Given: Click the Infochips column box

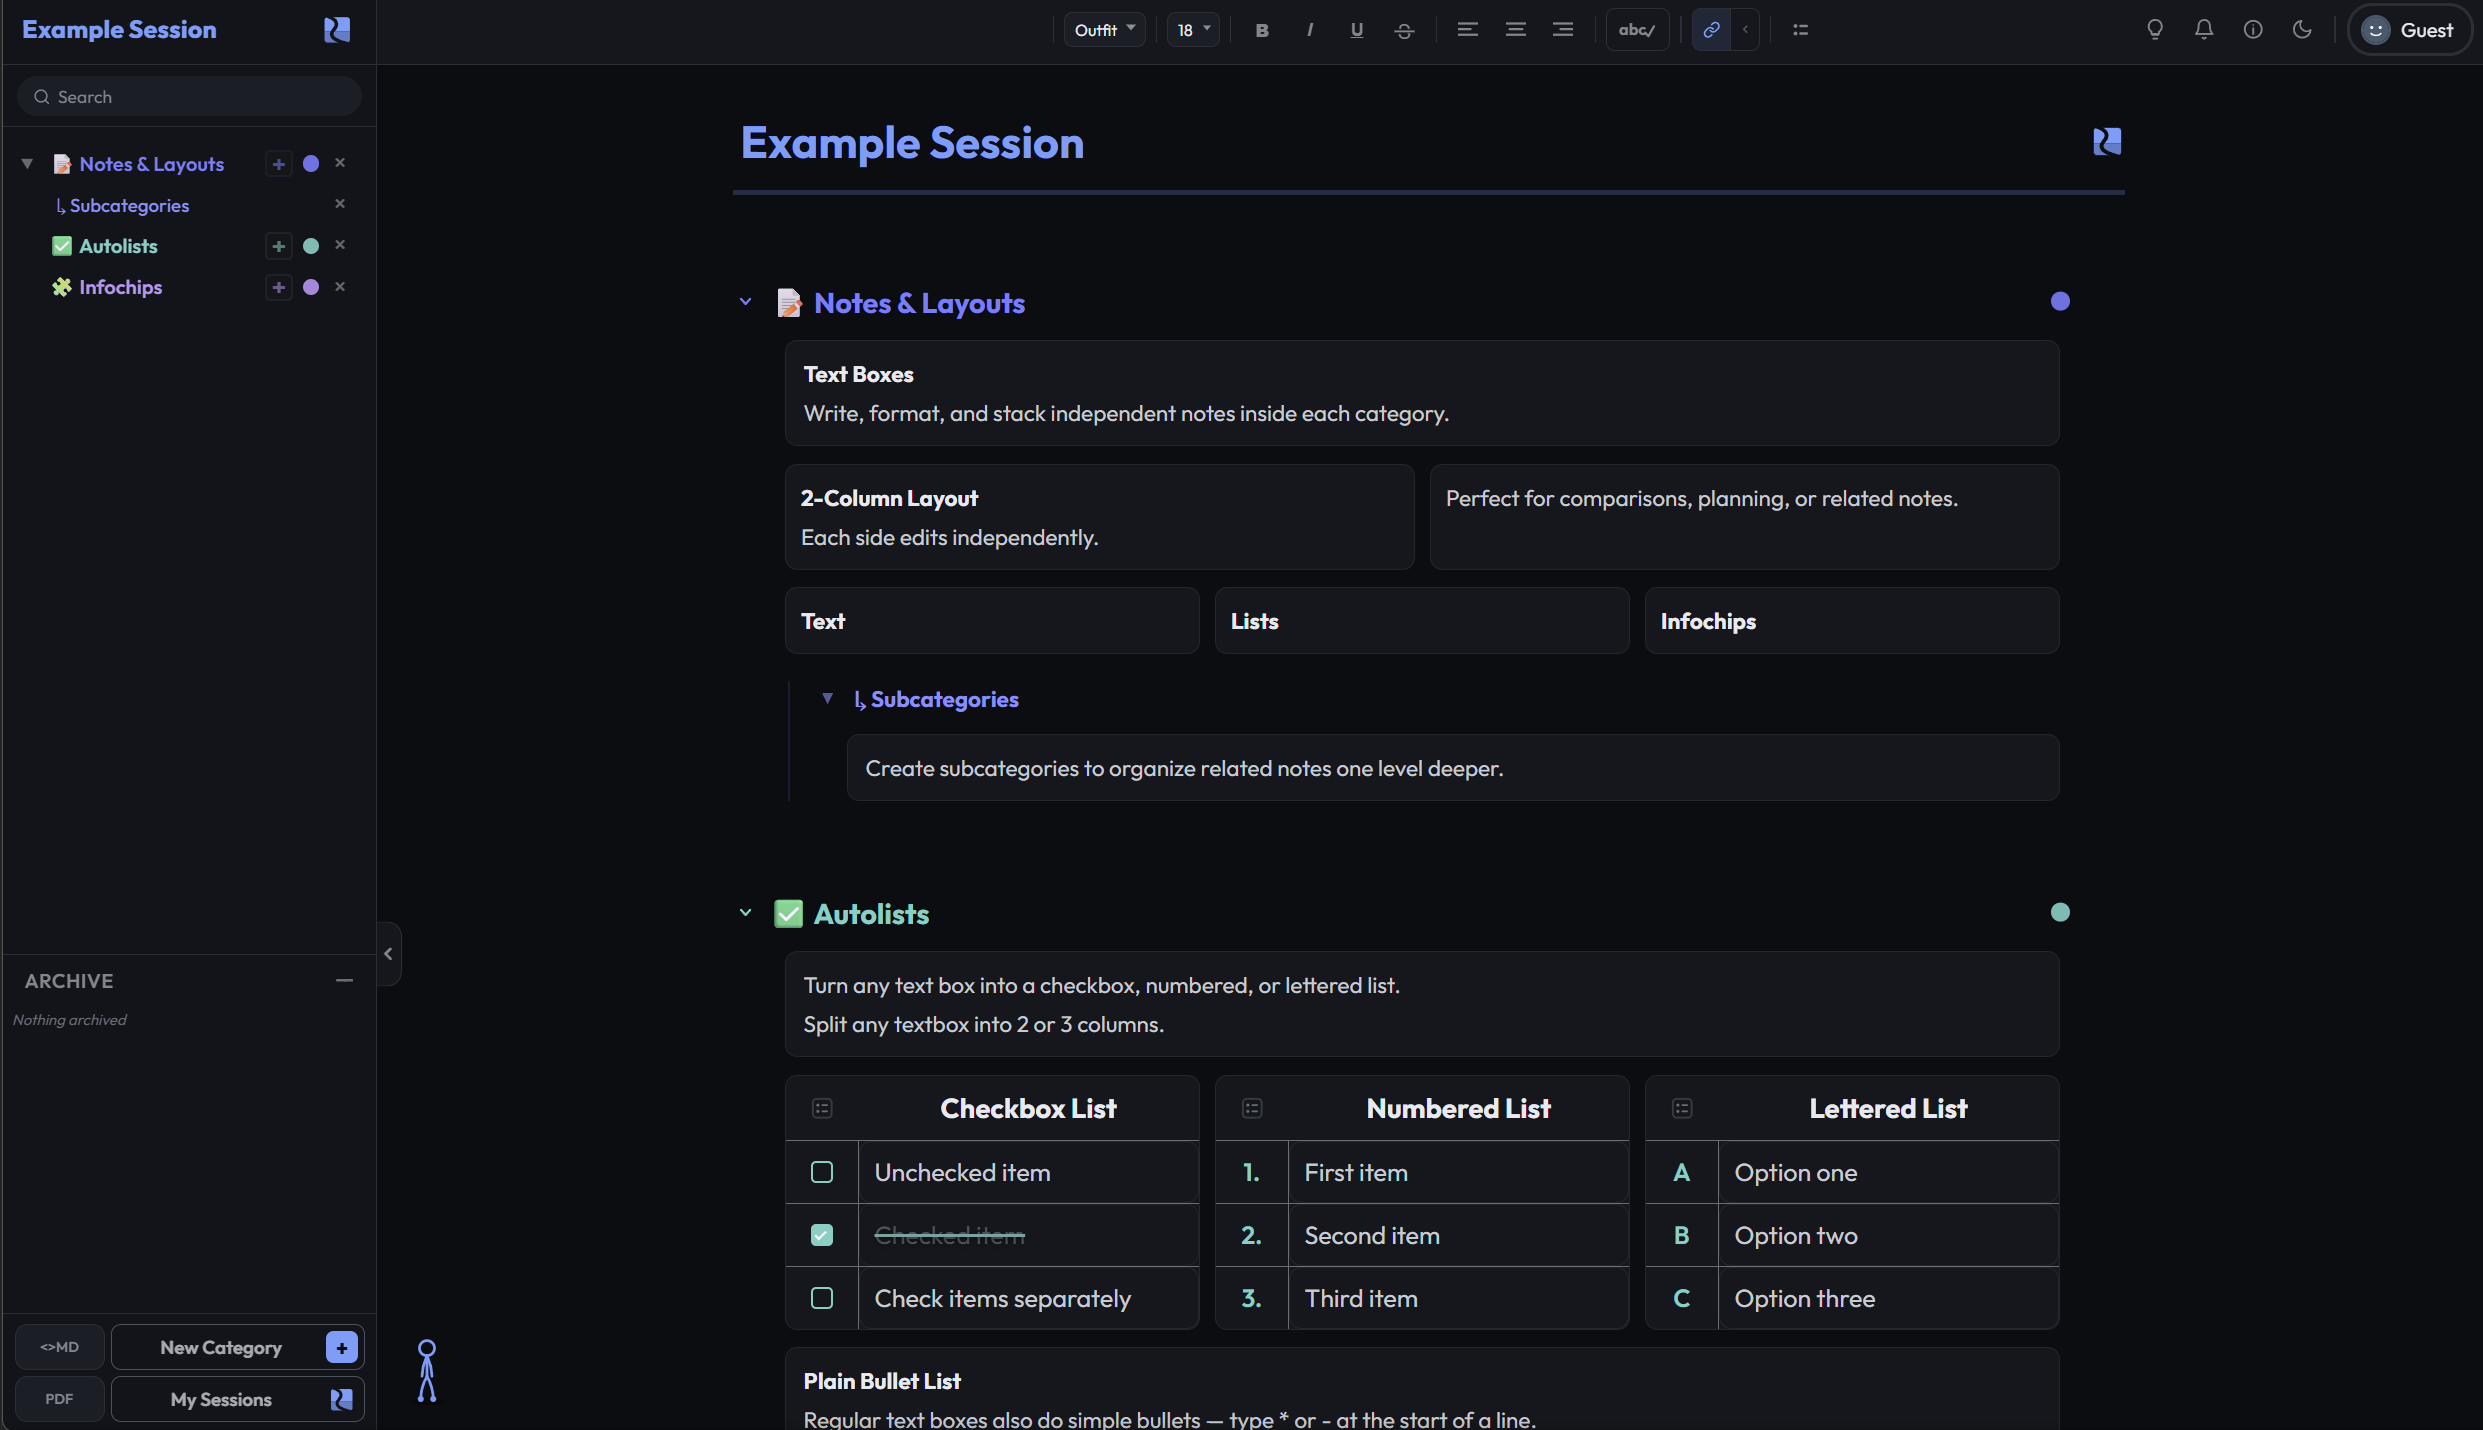Looking at the screenshot, I should (1852, 621).
